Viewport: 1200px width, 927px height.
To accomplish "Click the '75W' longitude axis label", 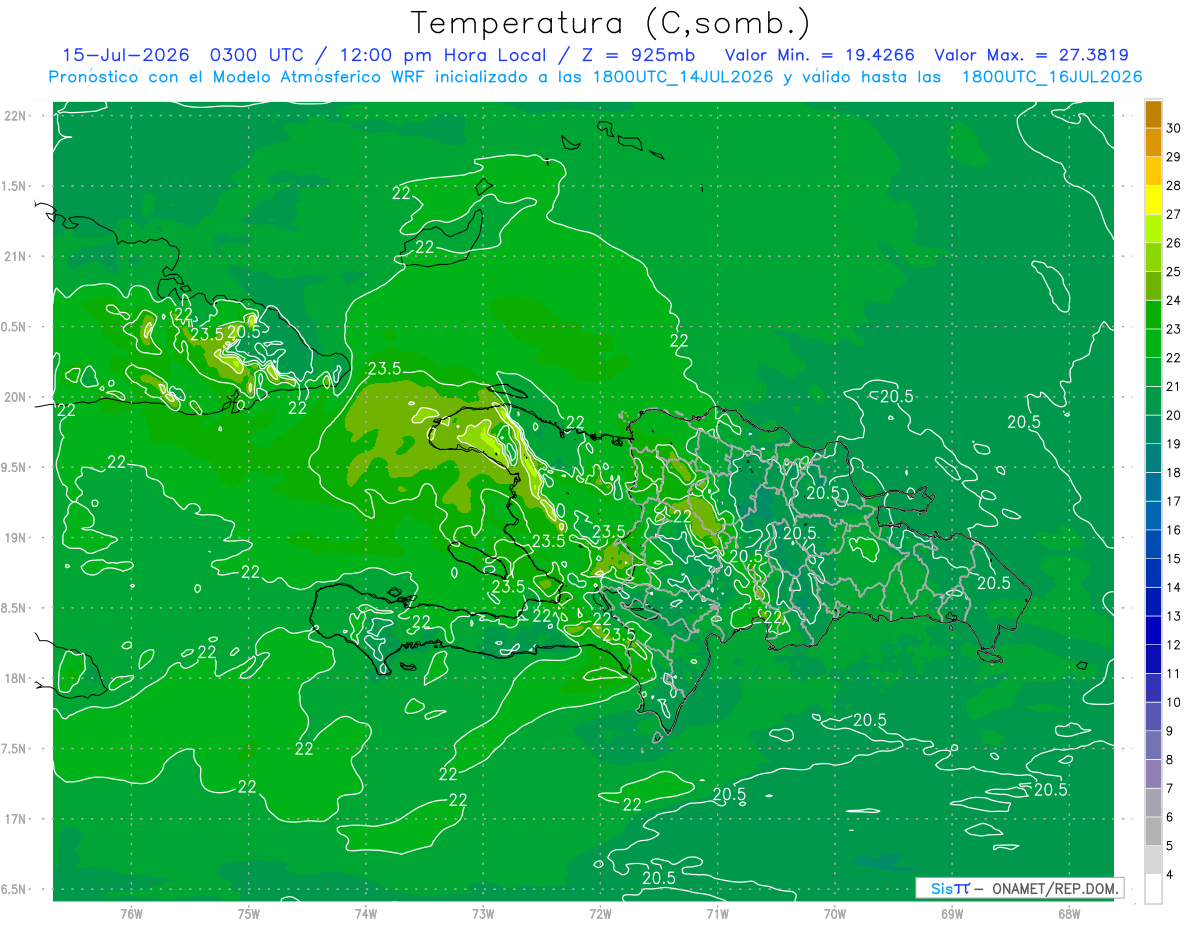I will pyautogui.click(x=248, y=914).
